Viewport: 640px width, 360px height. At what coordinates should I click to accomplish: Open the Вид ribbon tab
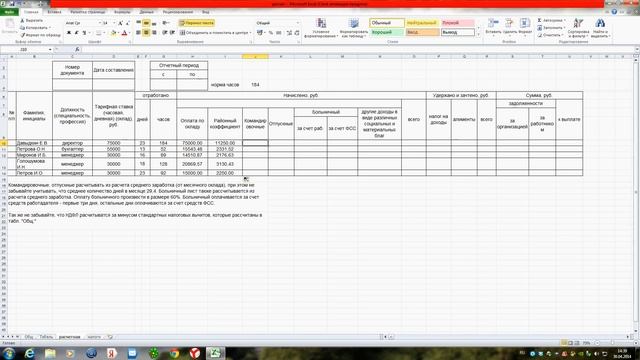(206, 12)
